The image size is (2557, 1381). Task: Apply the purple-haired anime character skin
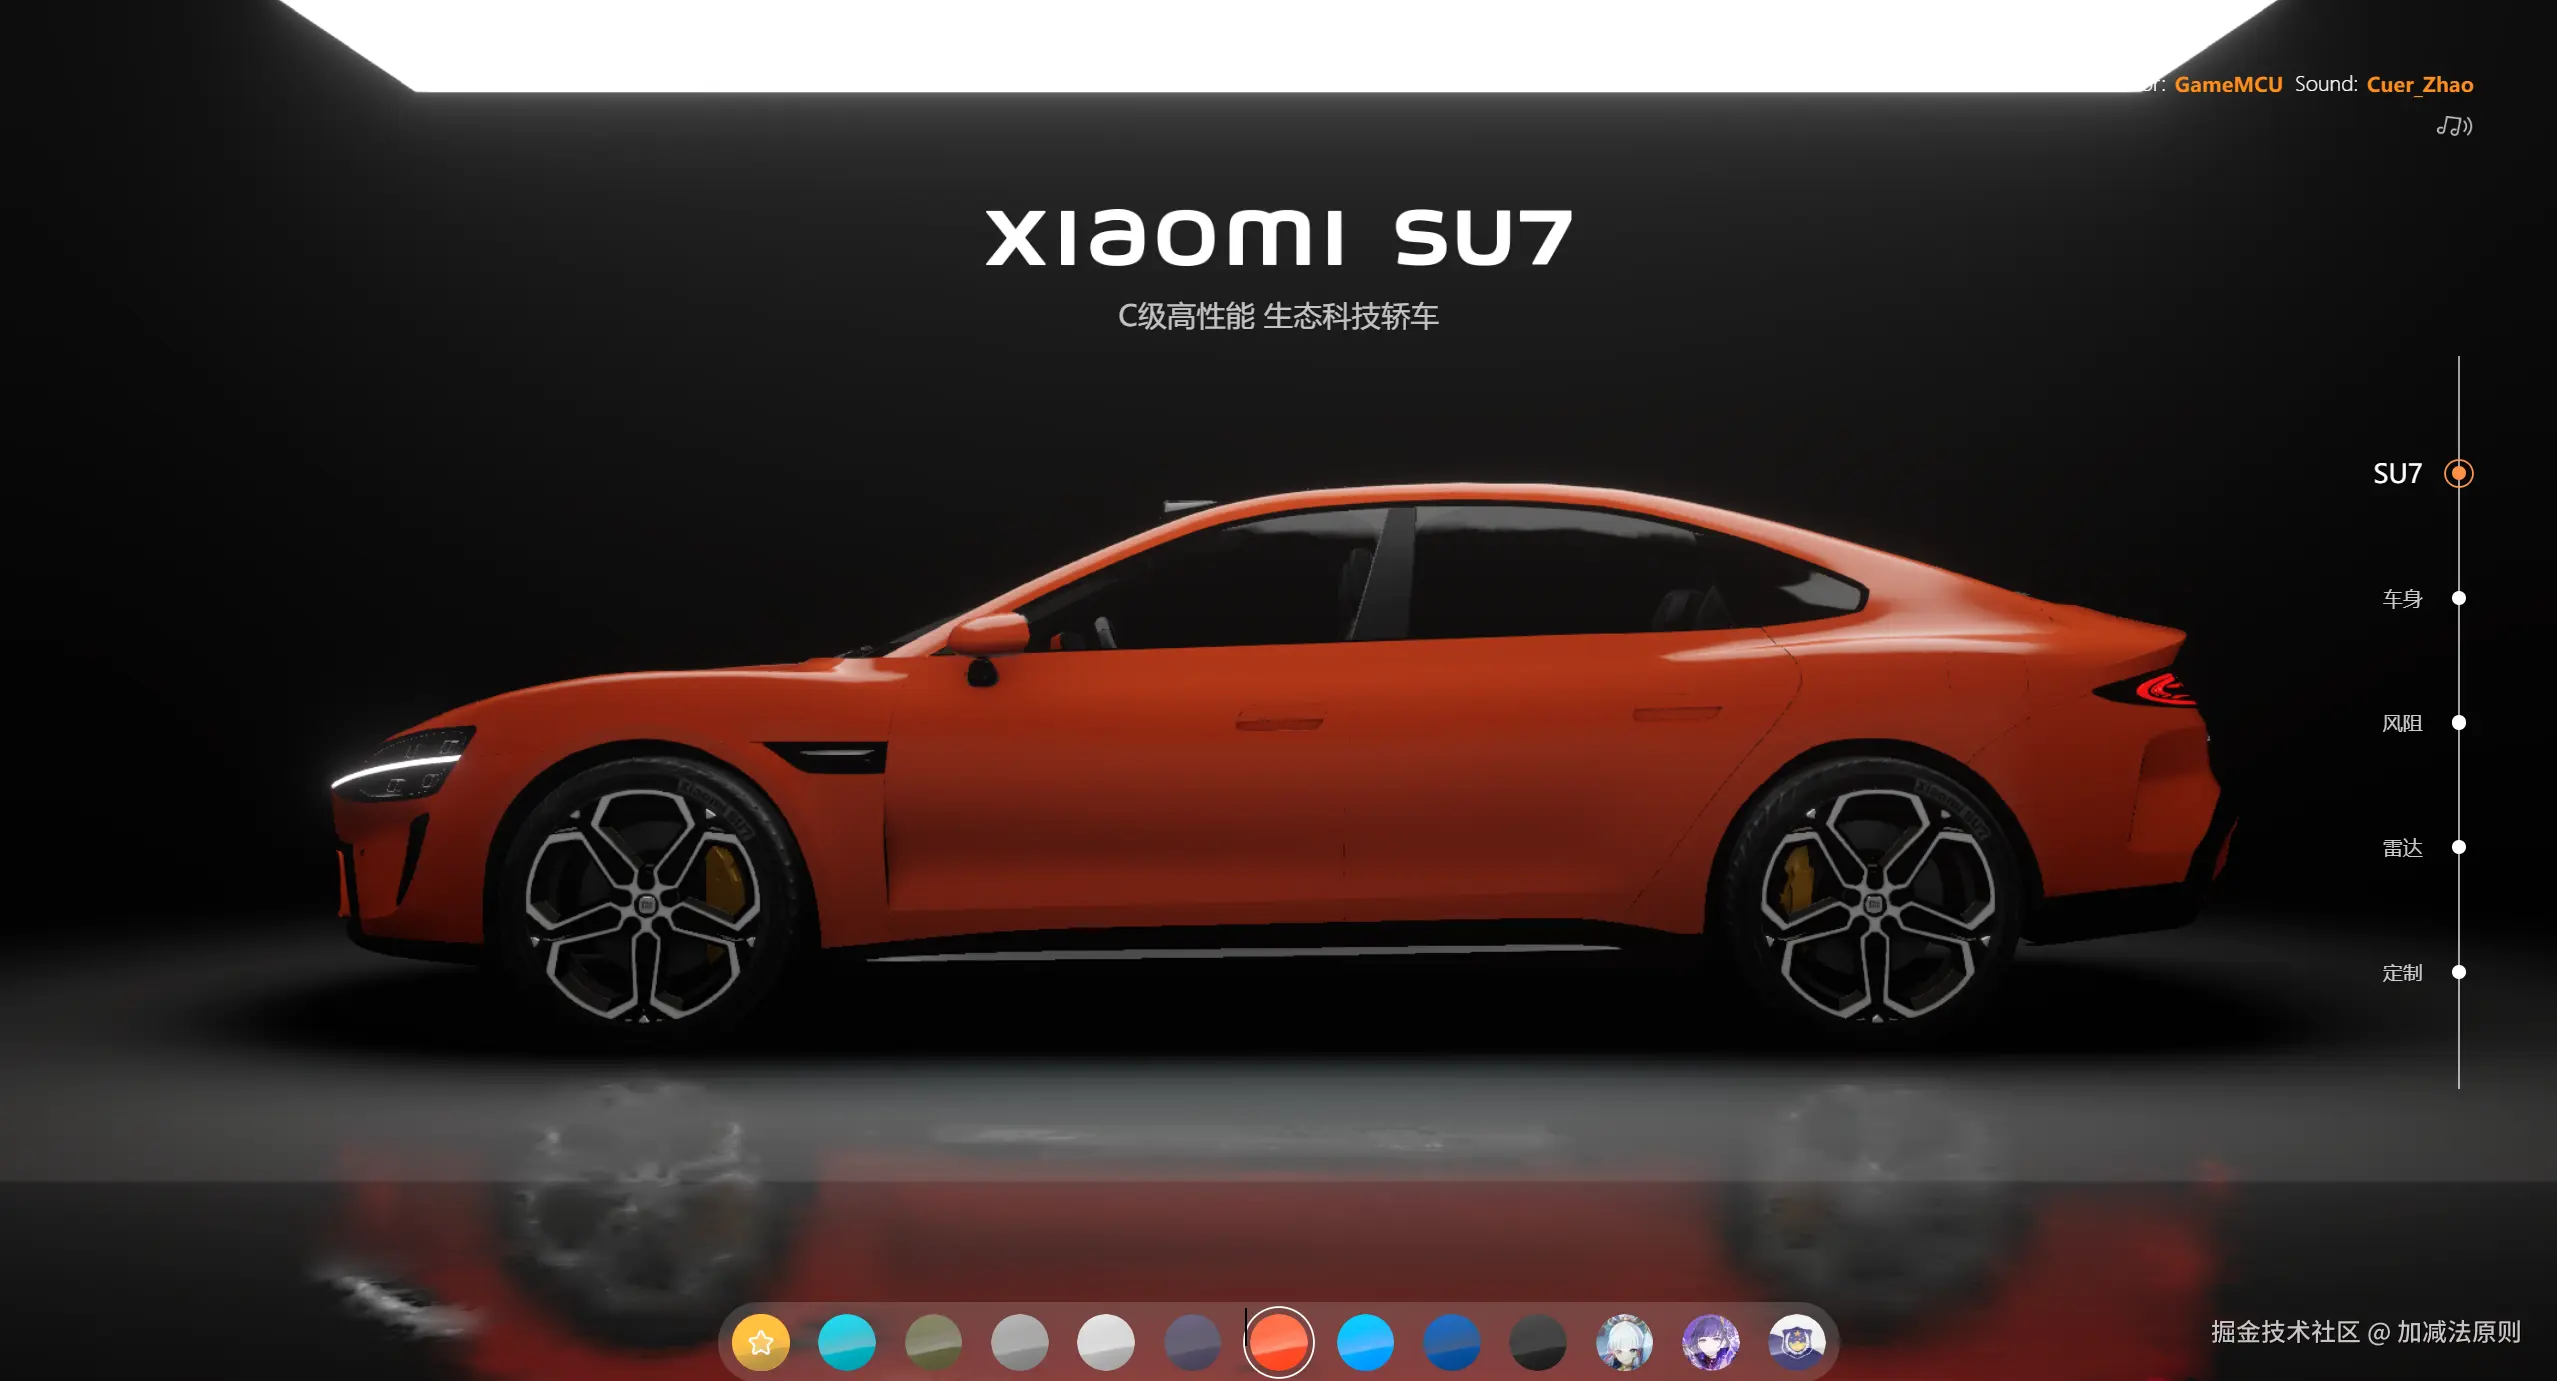point(1710,1341)
